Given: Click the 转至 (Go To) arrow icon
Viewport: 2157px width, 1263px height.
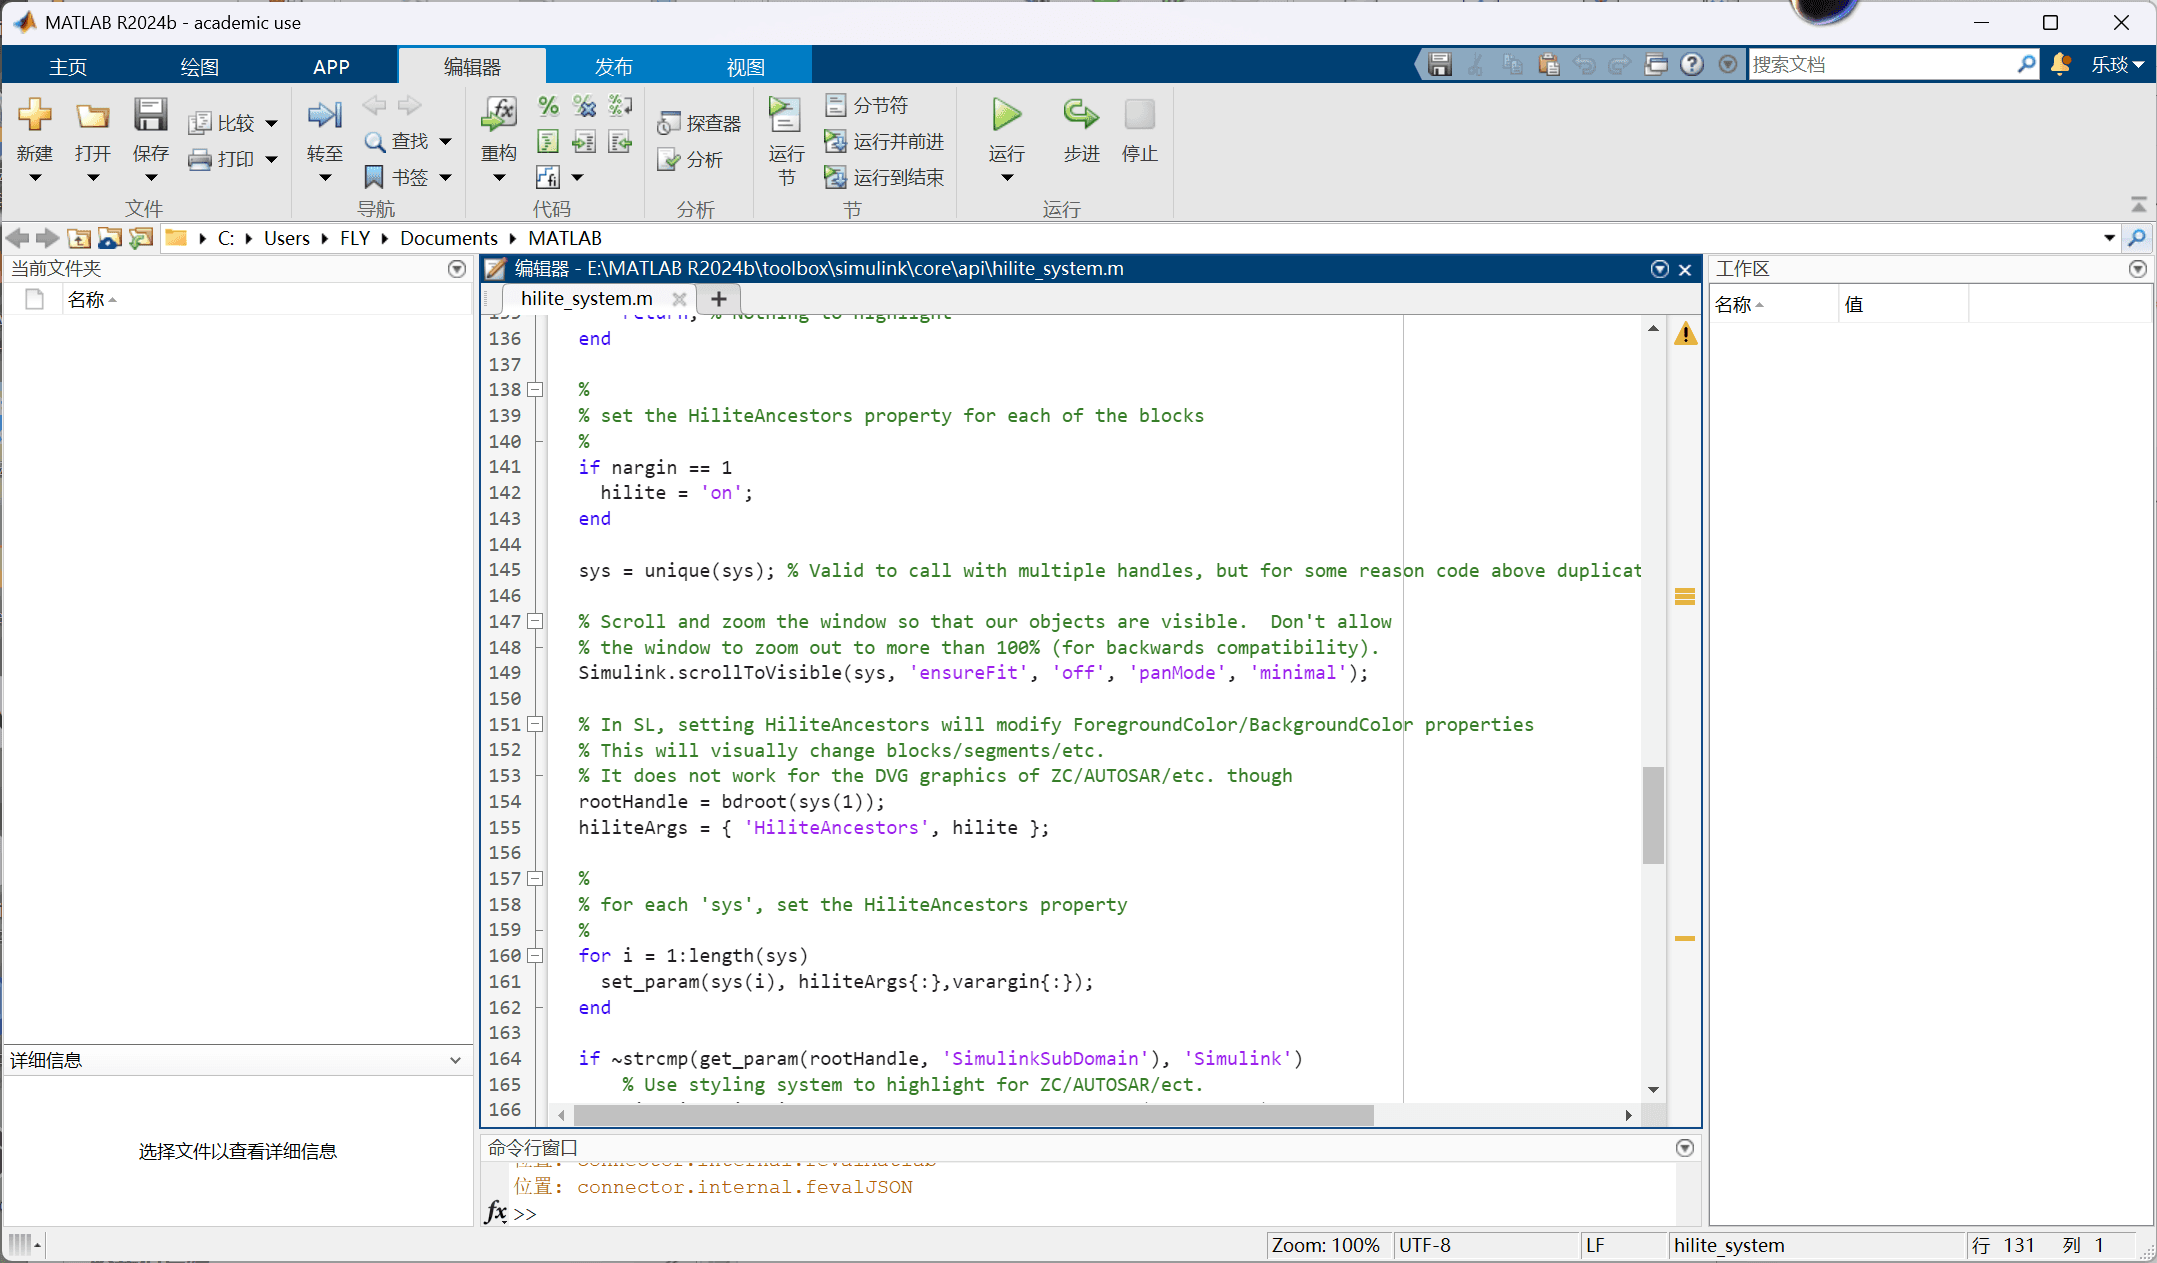Looking at the screenshot, I should point(325,115).
